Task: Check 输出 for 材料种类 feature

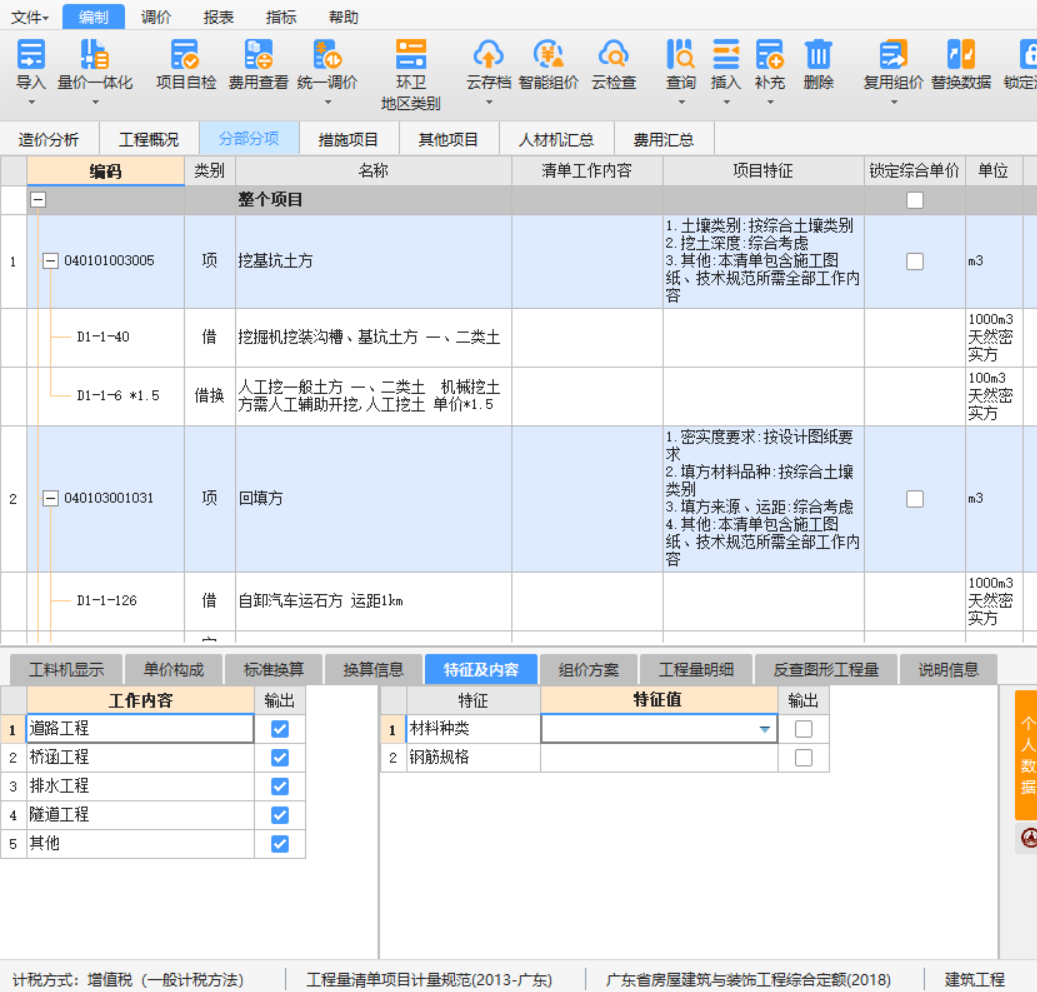Action: pyautogui.click(x=804, y=729)
